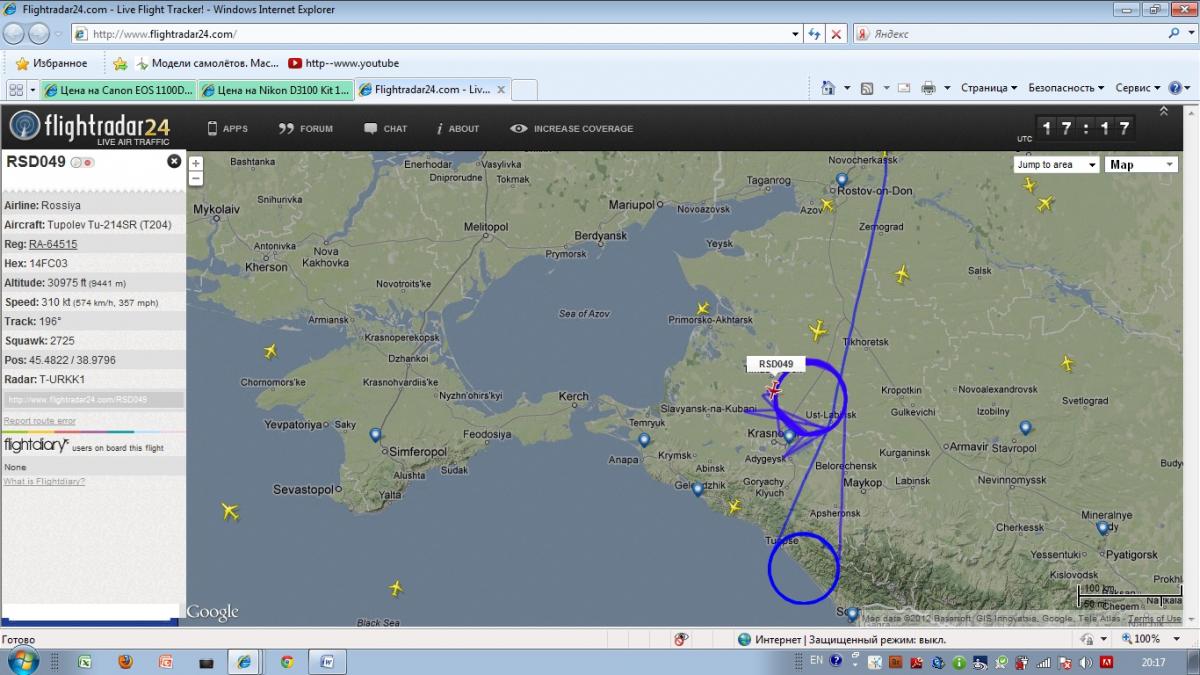Screen dimensions: 1200x675
Task: Switch to the Цена на Canon EOS 1100D tab
Action: pyautogui.click(x=118, y=89)
